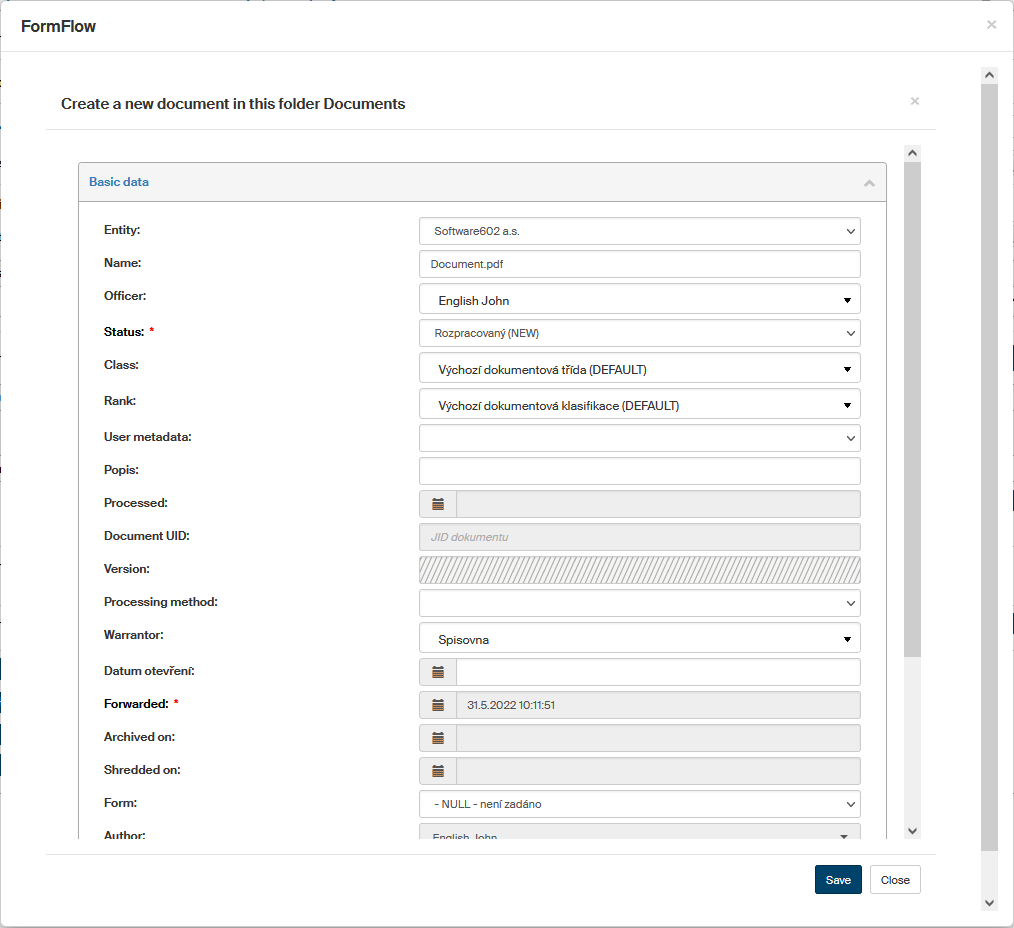This screenshot has width=1014, height=928.
Task: Open the Form dropdown
Action: coord(639,804)
